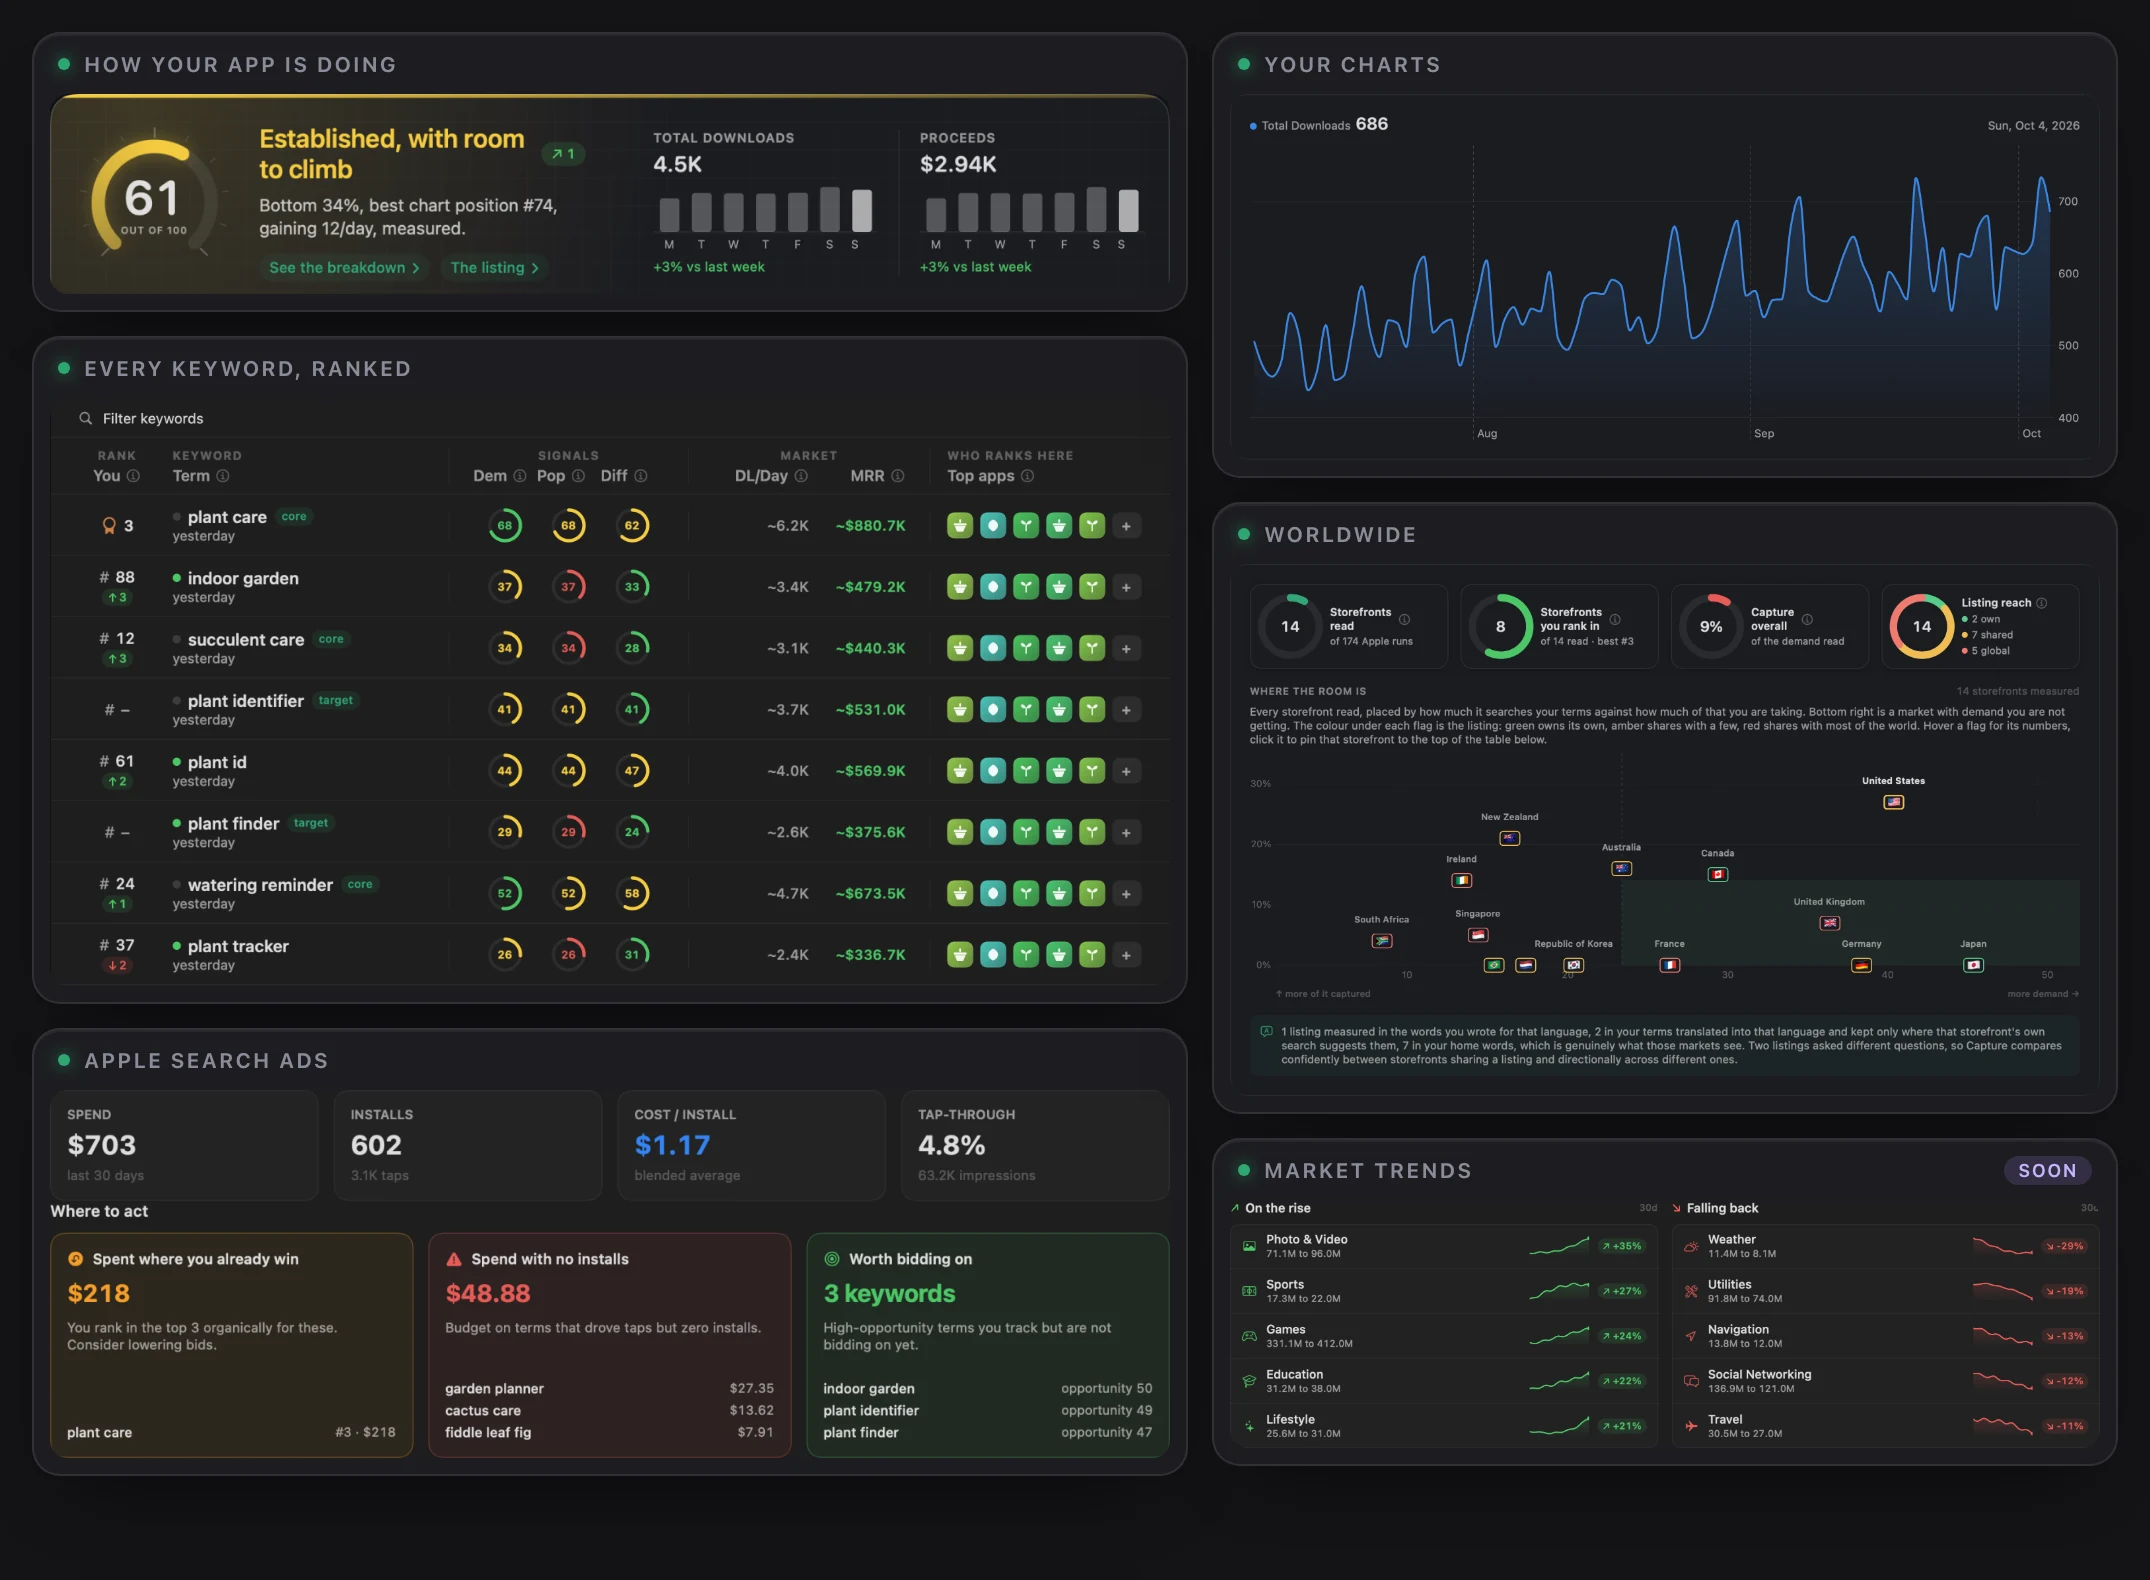Click the Canada flag marker
The image size is (2150, 1580).
tap(1718, 874)
